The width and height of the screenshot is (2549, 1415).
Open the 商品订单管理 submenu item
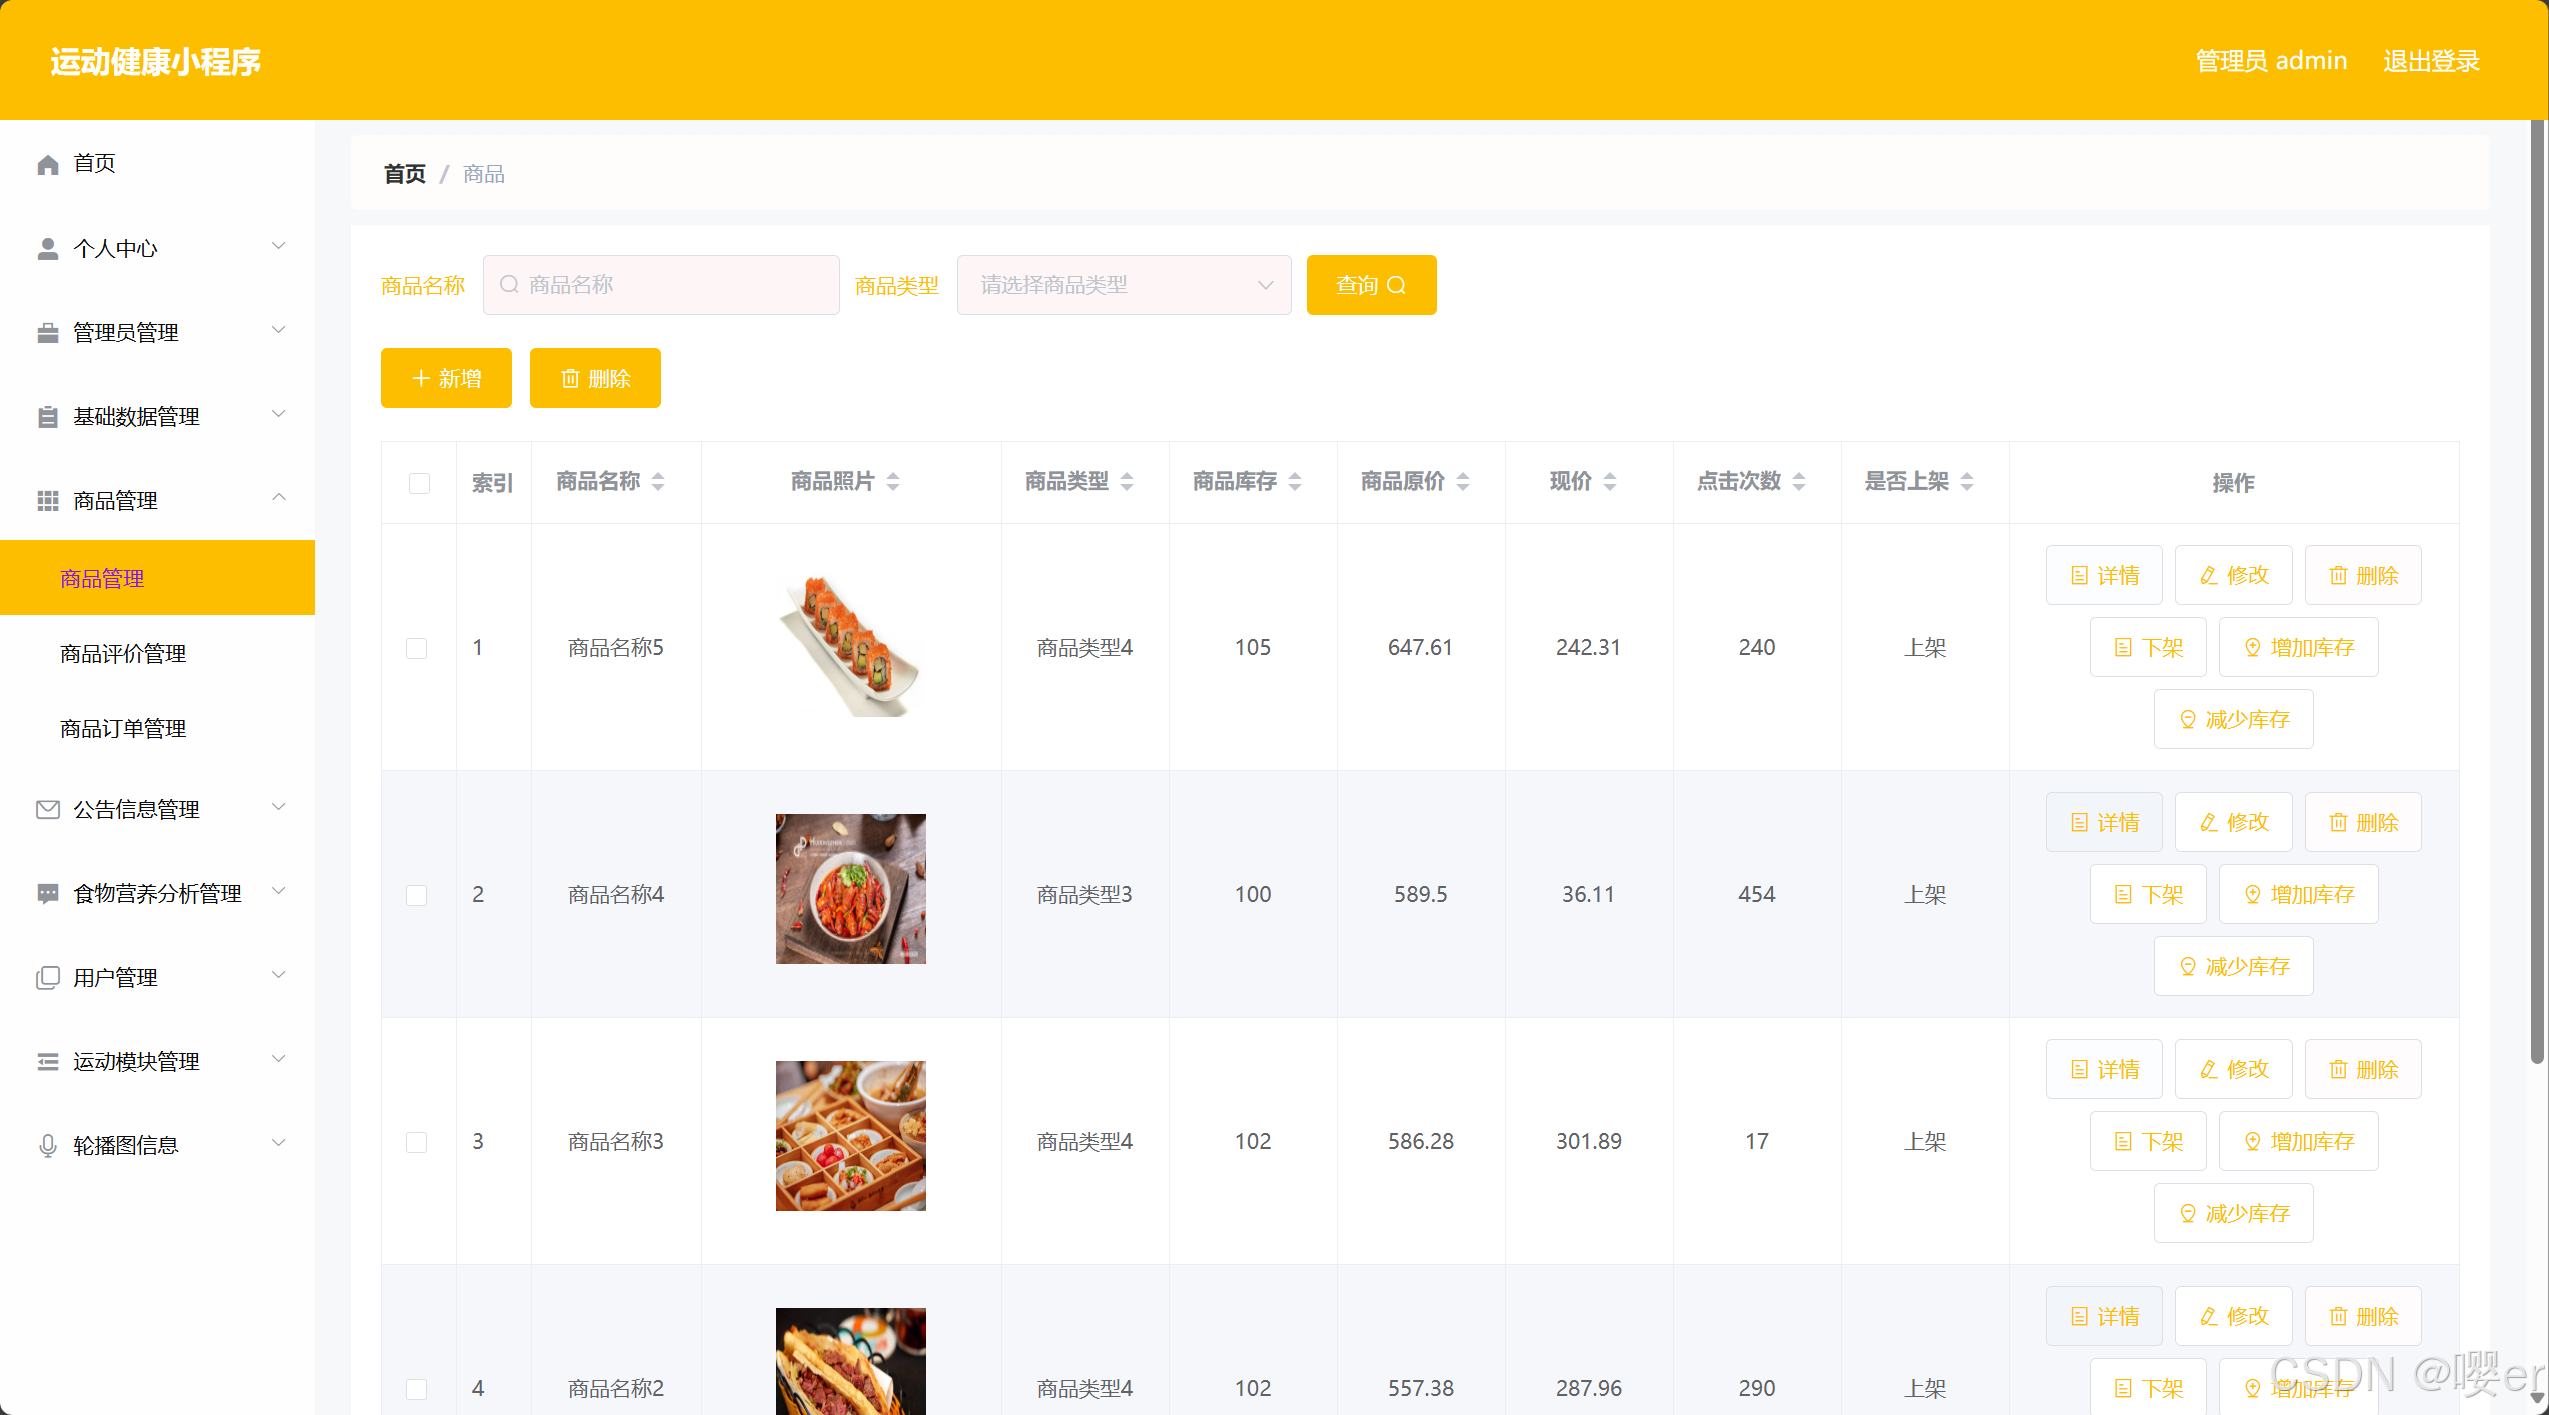[123, 729]
